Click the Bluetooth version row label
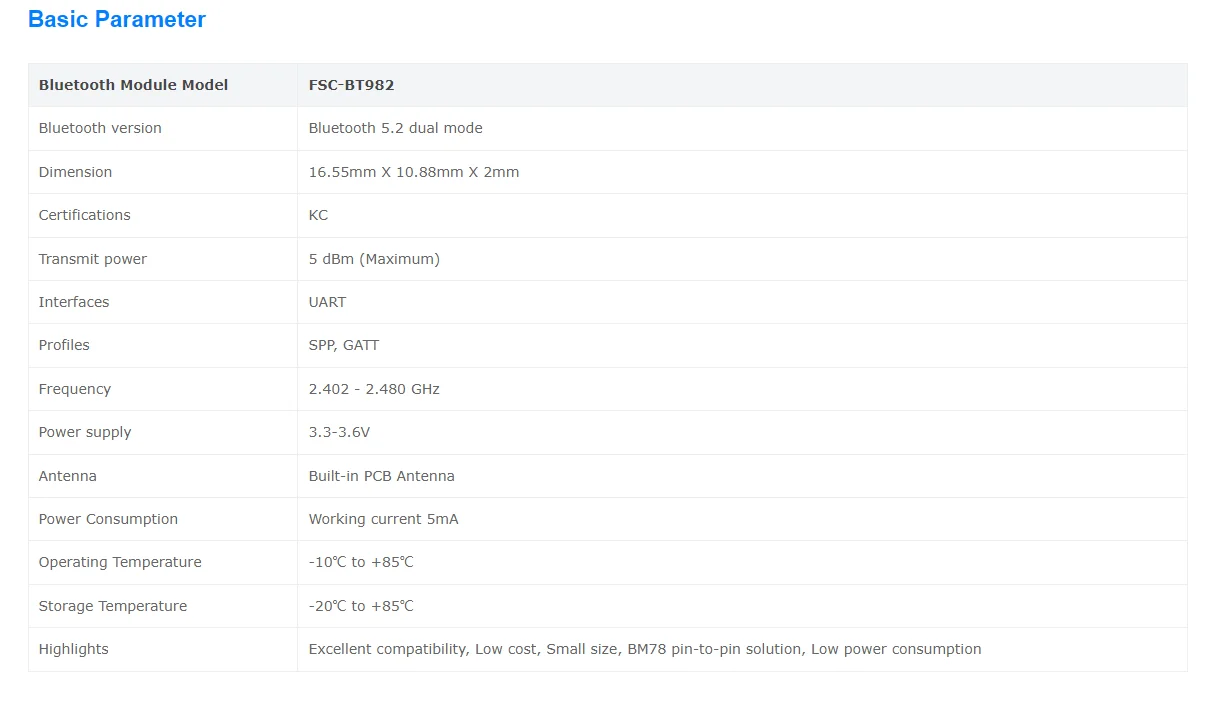Screen dimensions: 1220x711 point(100,128)
